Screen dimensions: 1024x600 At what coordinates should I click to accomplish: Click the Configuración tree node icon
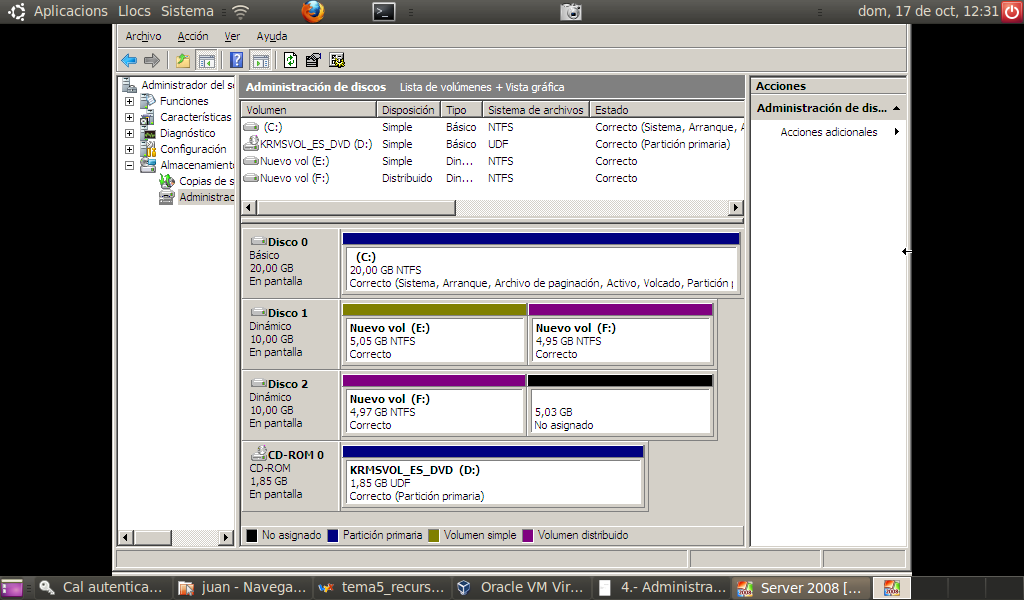[x=148, y=149]
